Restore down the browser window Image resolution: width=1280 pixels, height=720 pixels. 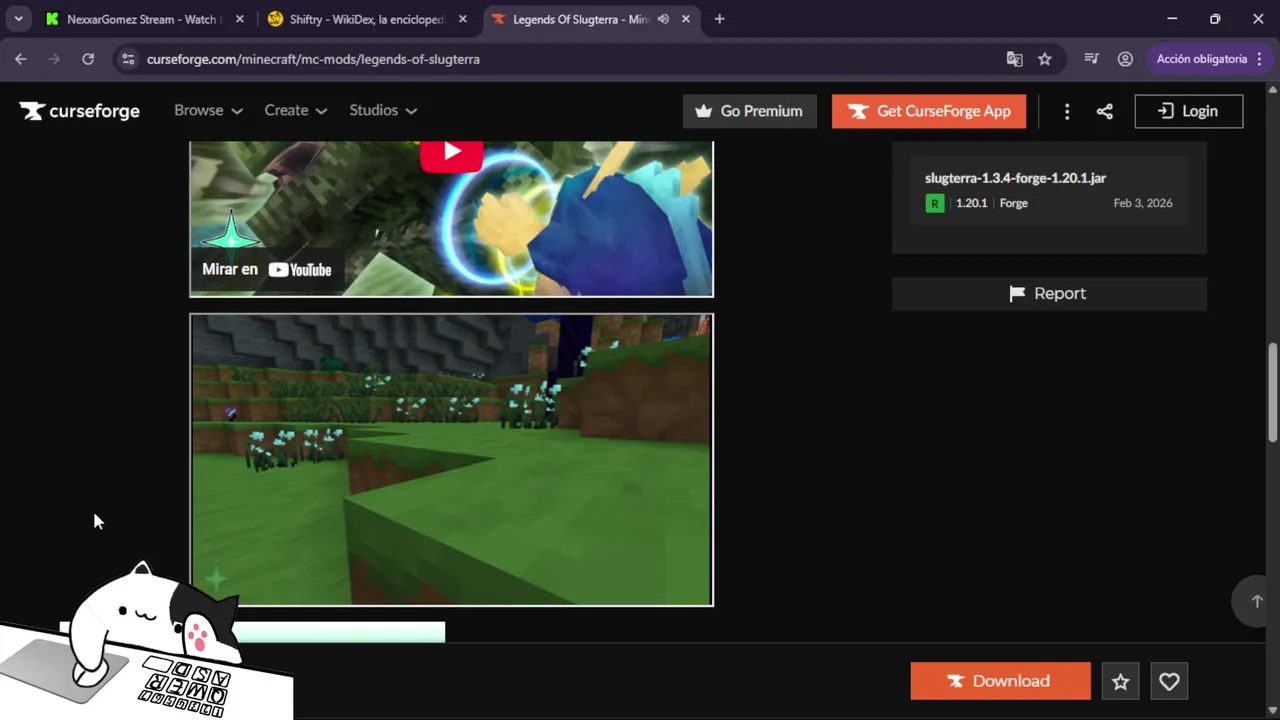(x=1215, y=19)
